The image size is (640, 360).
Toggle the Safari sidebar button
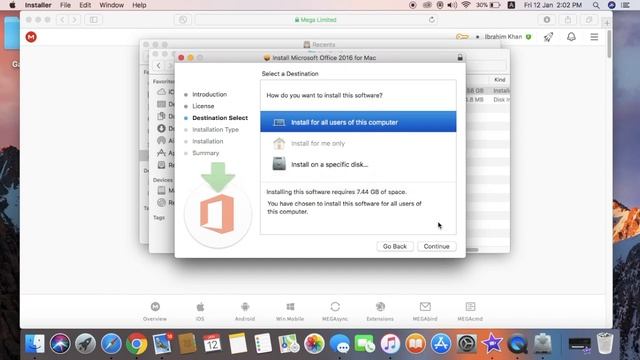click(x=93, y=20)
